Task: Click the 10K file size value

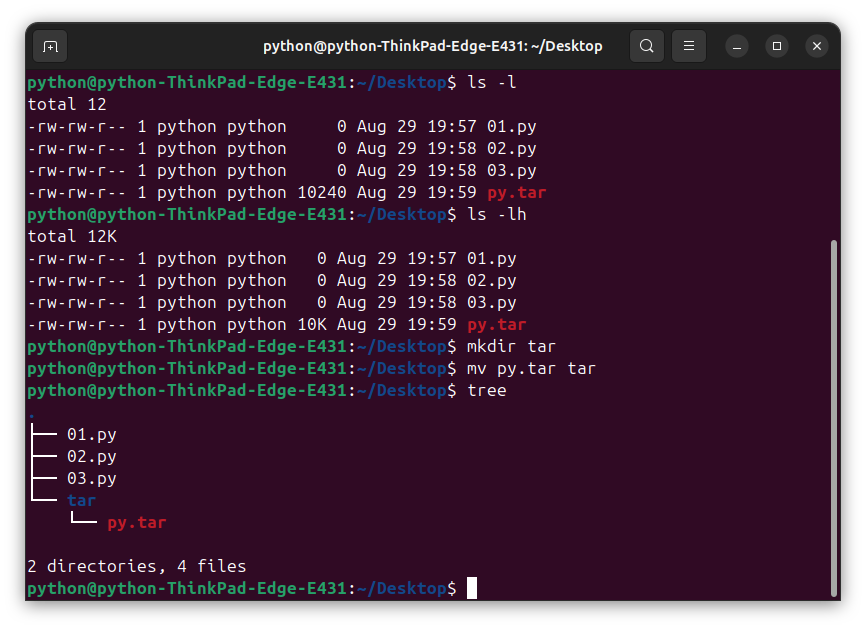Action: click(x=312, y=325)
